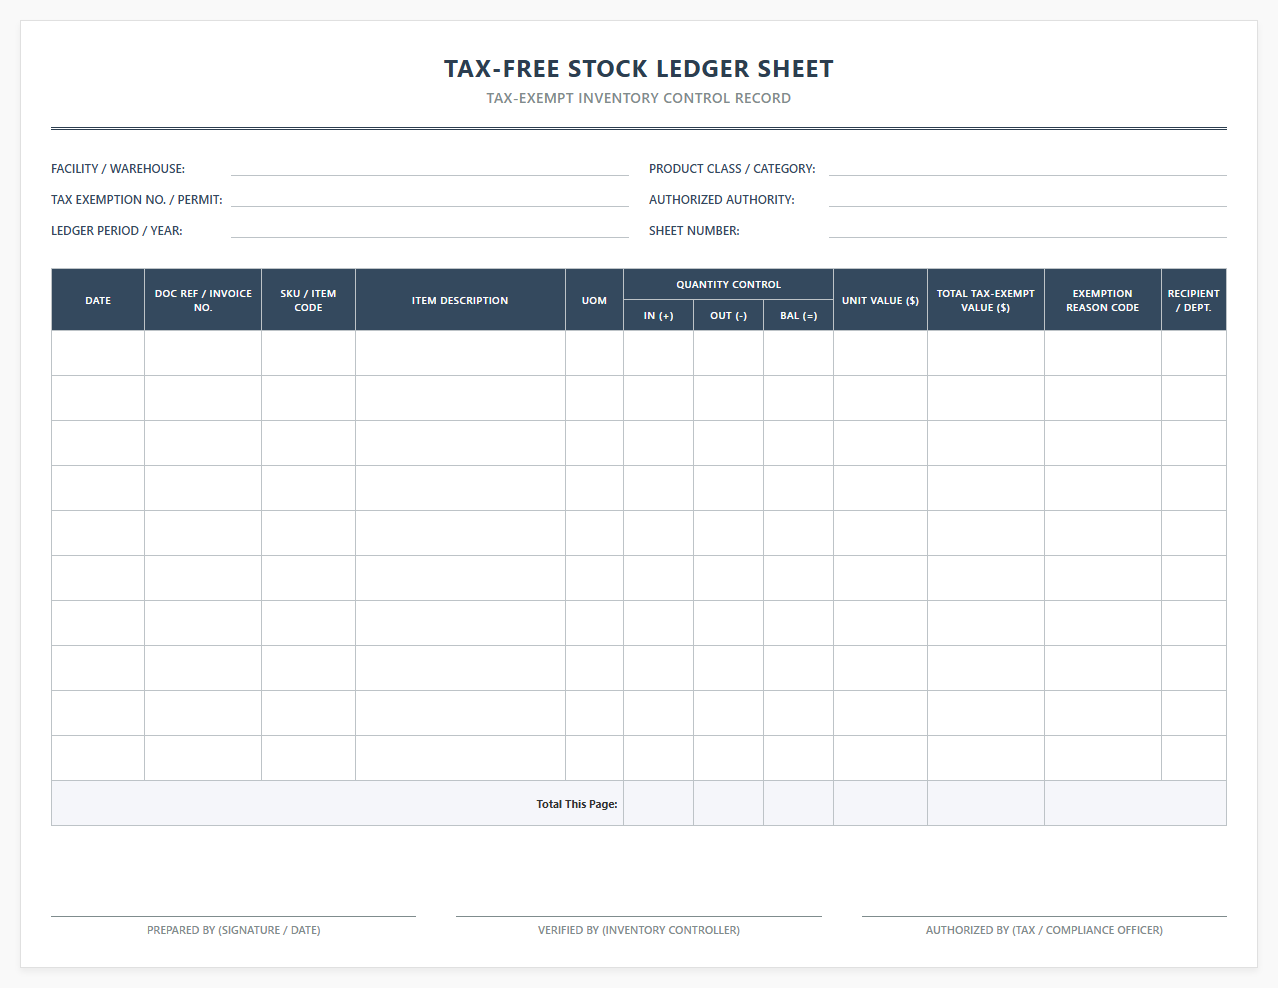The image size is (1278, 988).
Task: Click the 'SKU / ITEM CODE' header
Action: [x=308, y=300]
